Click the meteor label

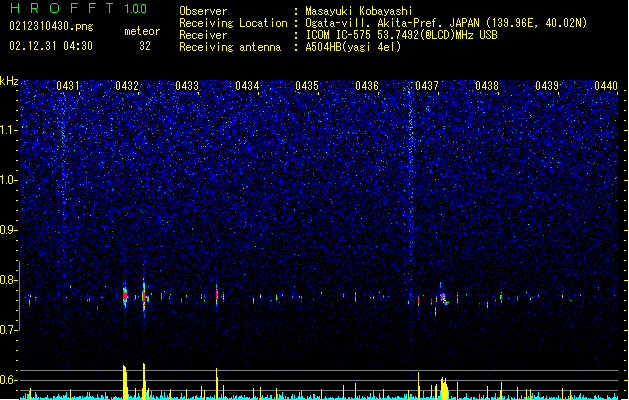point(142,31)
